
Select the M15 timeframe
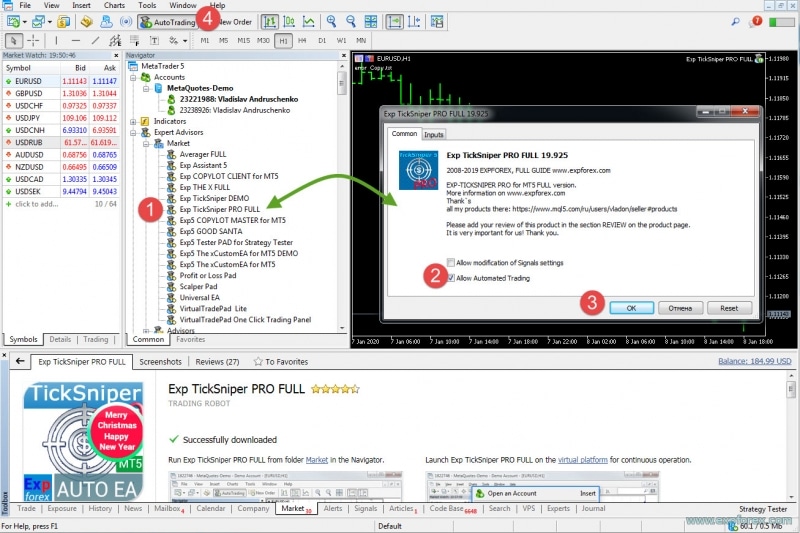tap(243, 40)
